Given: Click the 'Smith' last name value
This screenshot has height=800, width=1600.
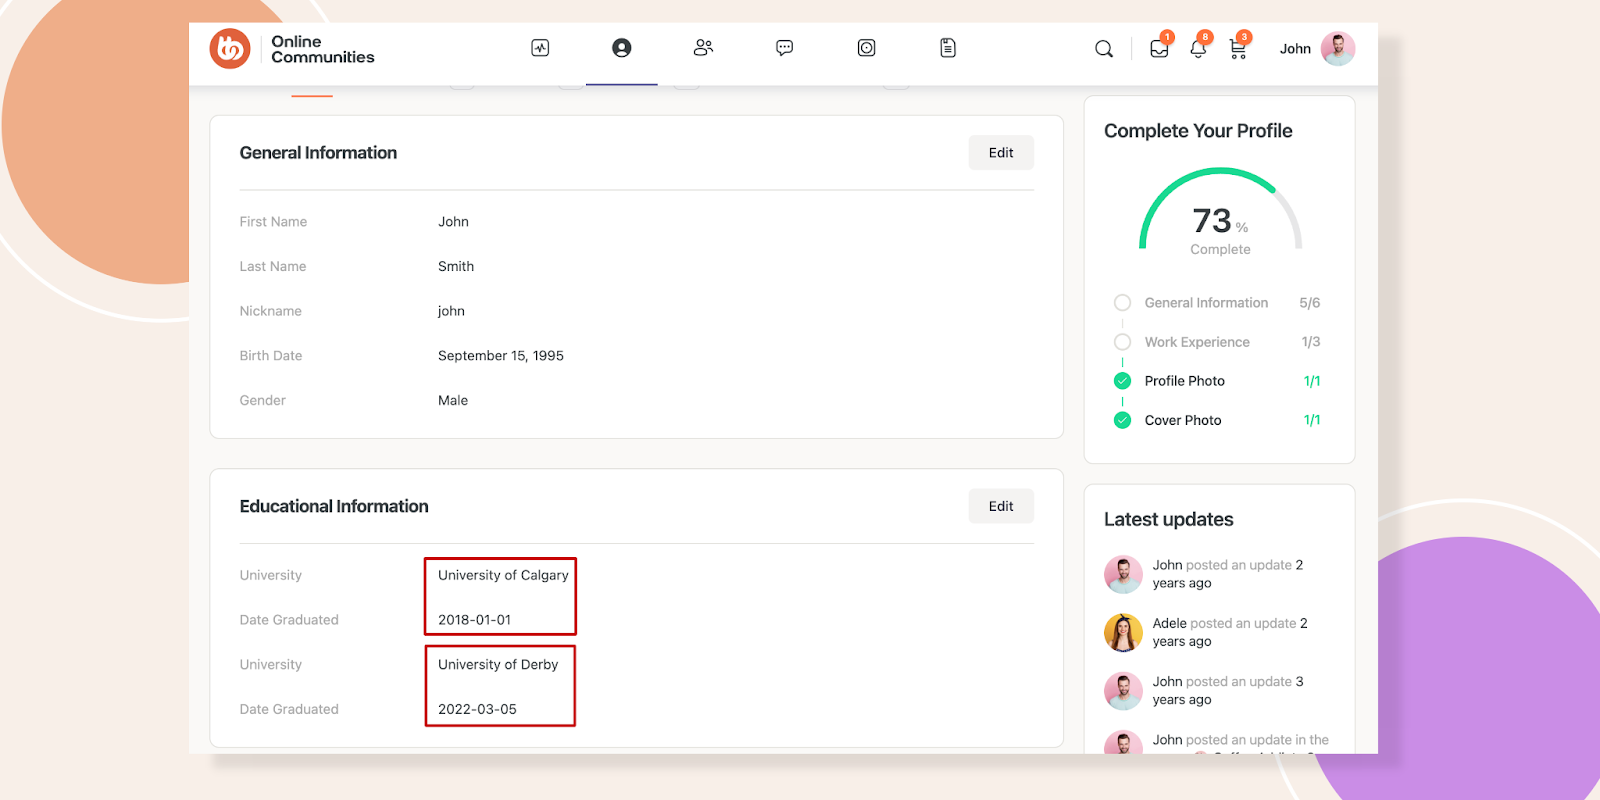Looking at the screenshot, I should (x=456, y=266).
